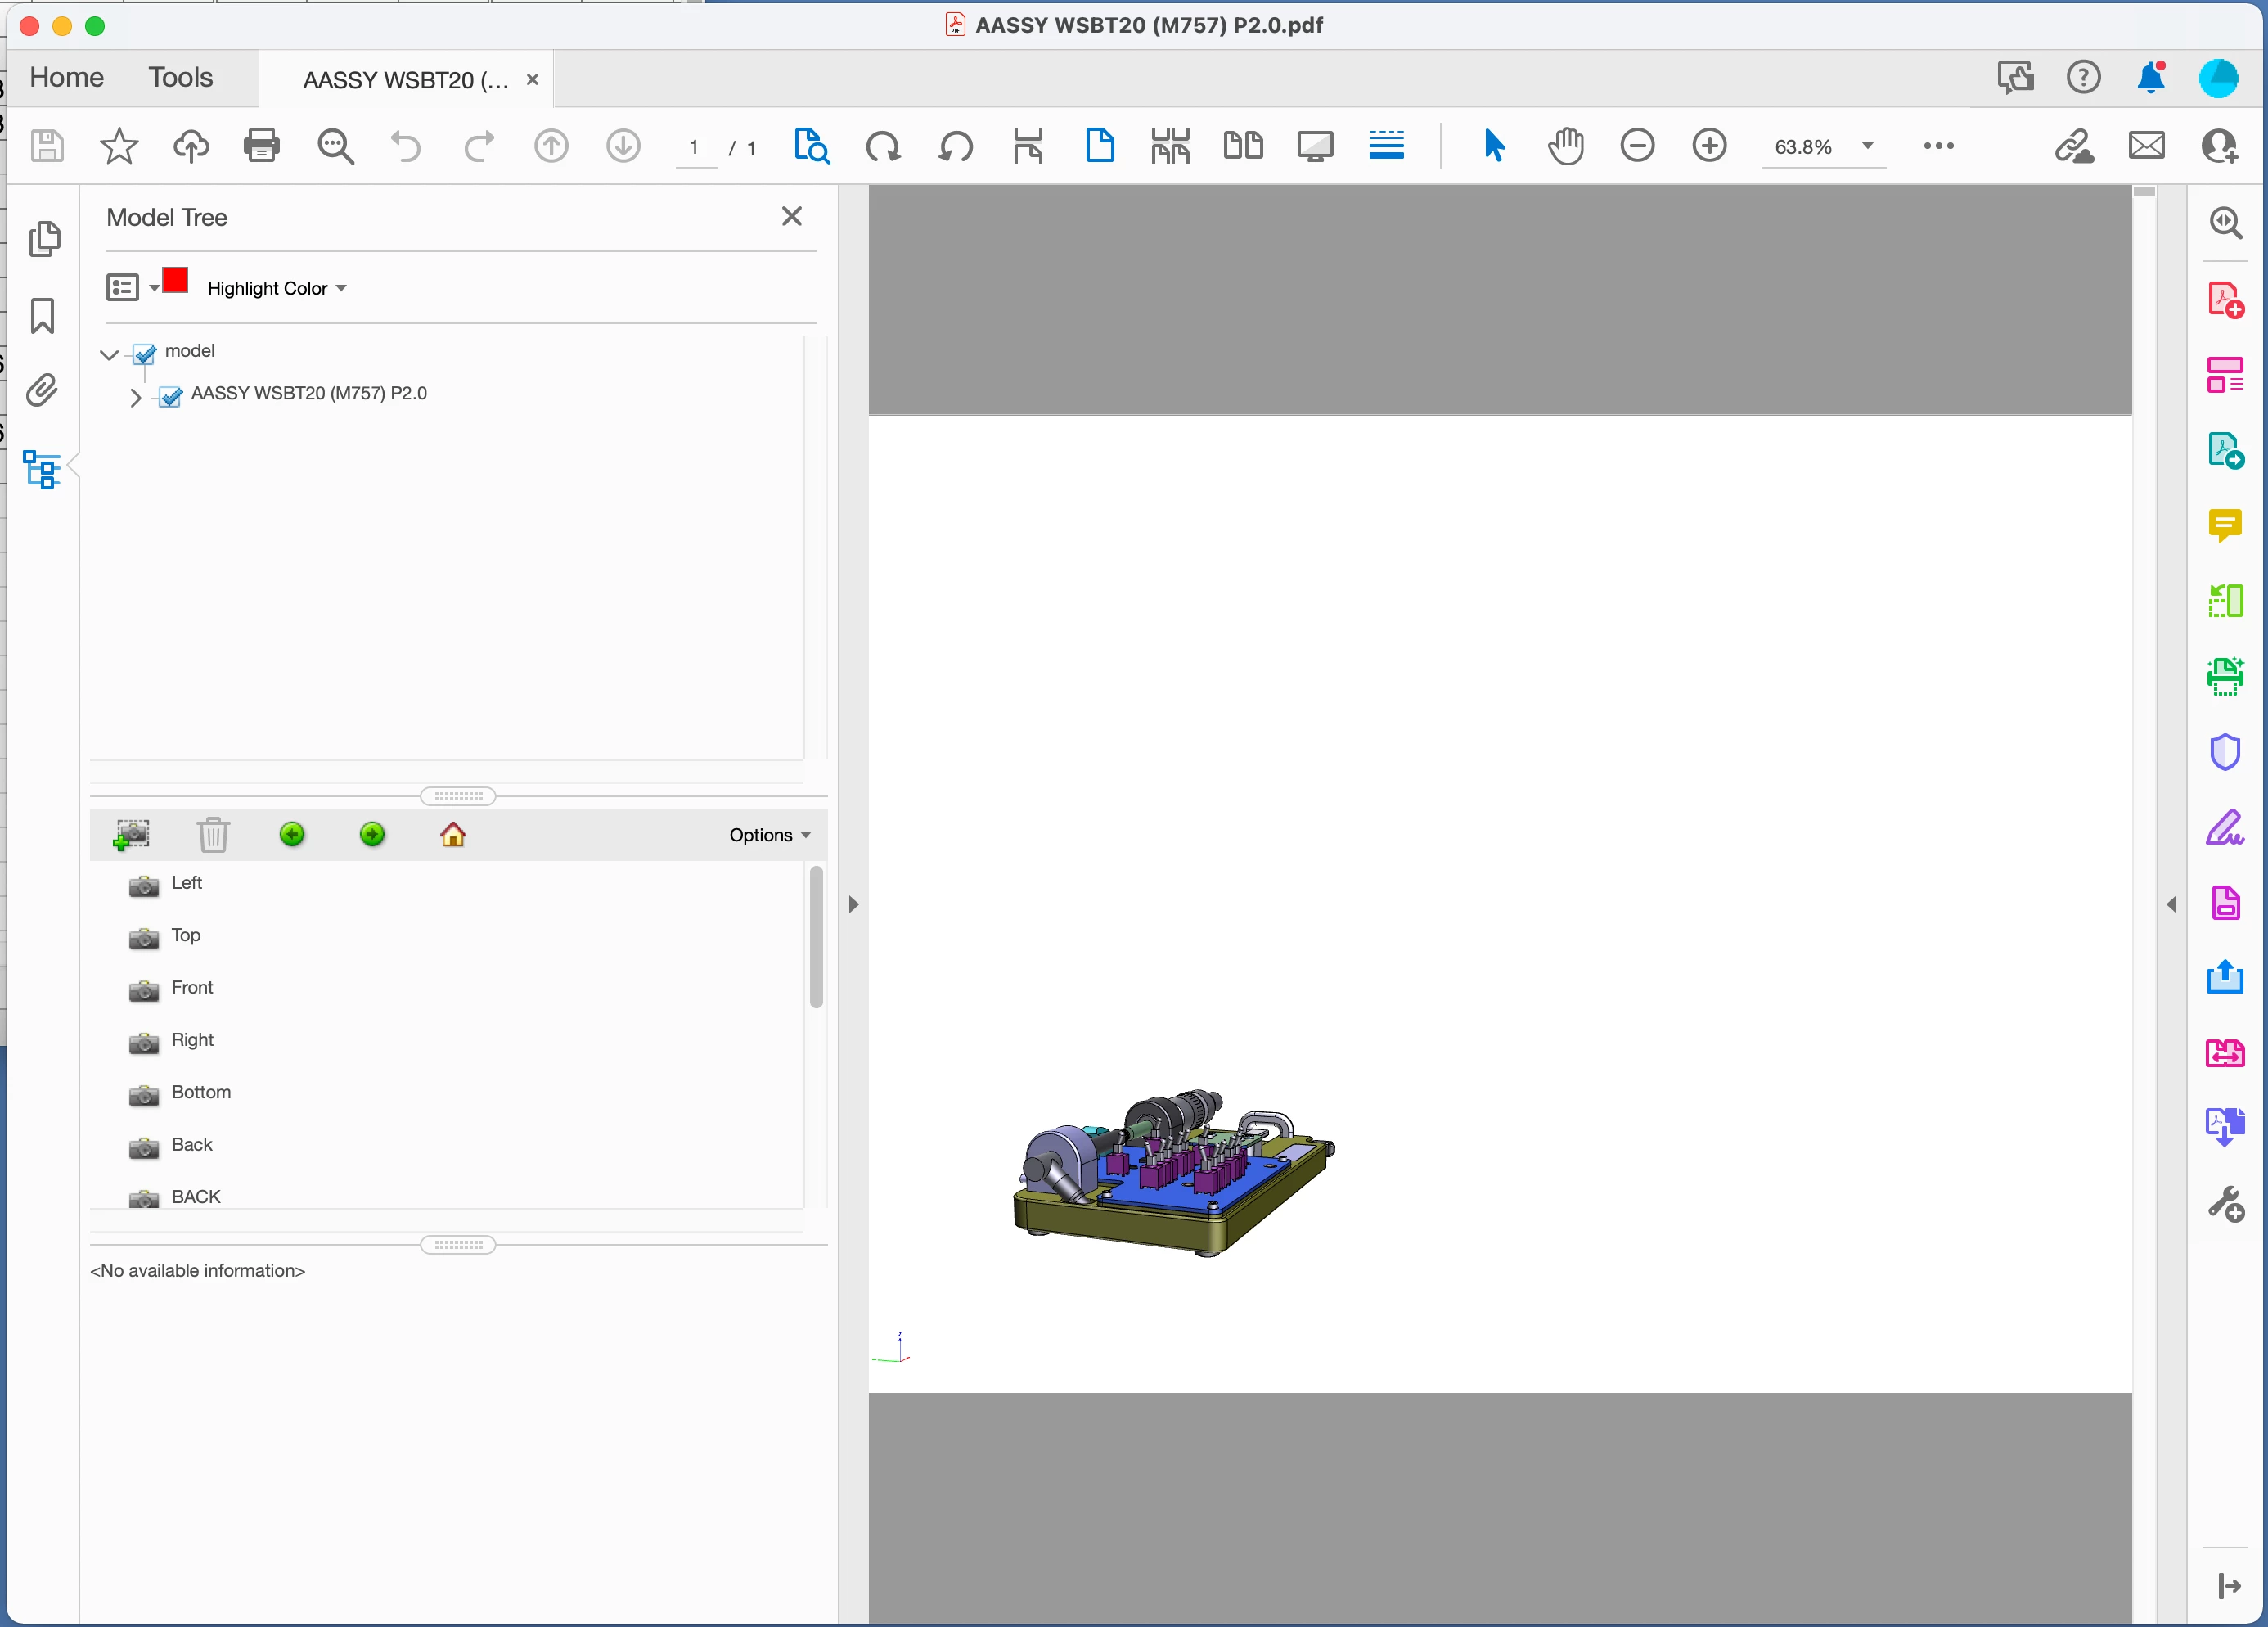The image size is (2268, 1627).
Task: Switch to the Tools tab
Action: coord(180,78)
